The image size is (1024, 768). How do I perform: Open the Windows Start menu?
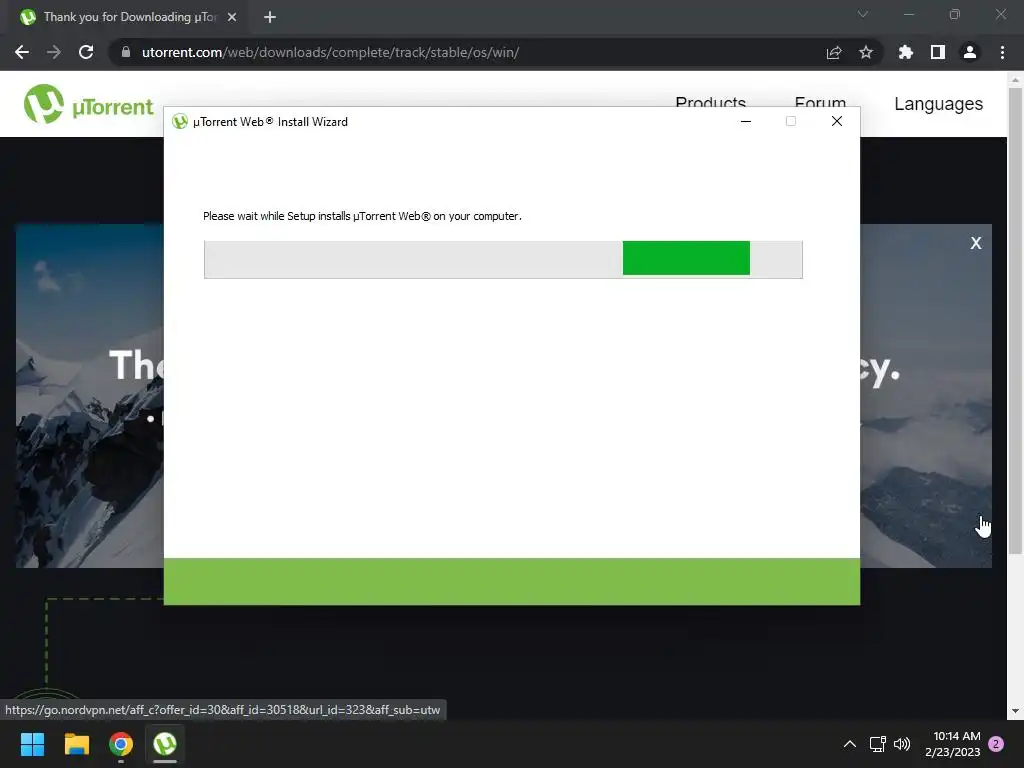pyautogui.click(x=32, y=744)
